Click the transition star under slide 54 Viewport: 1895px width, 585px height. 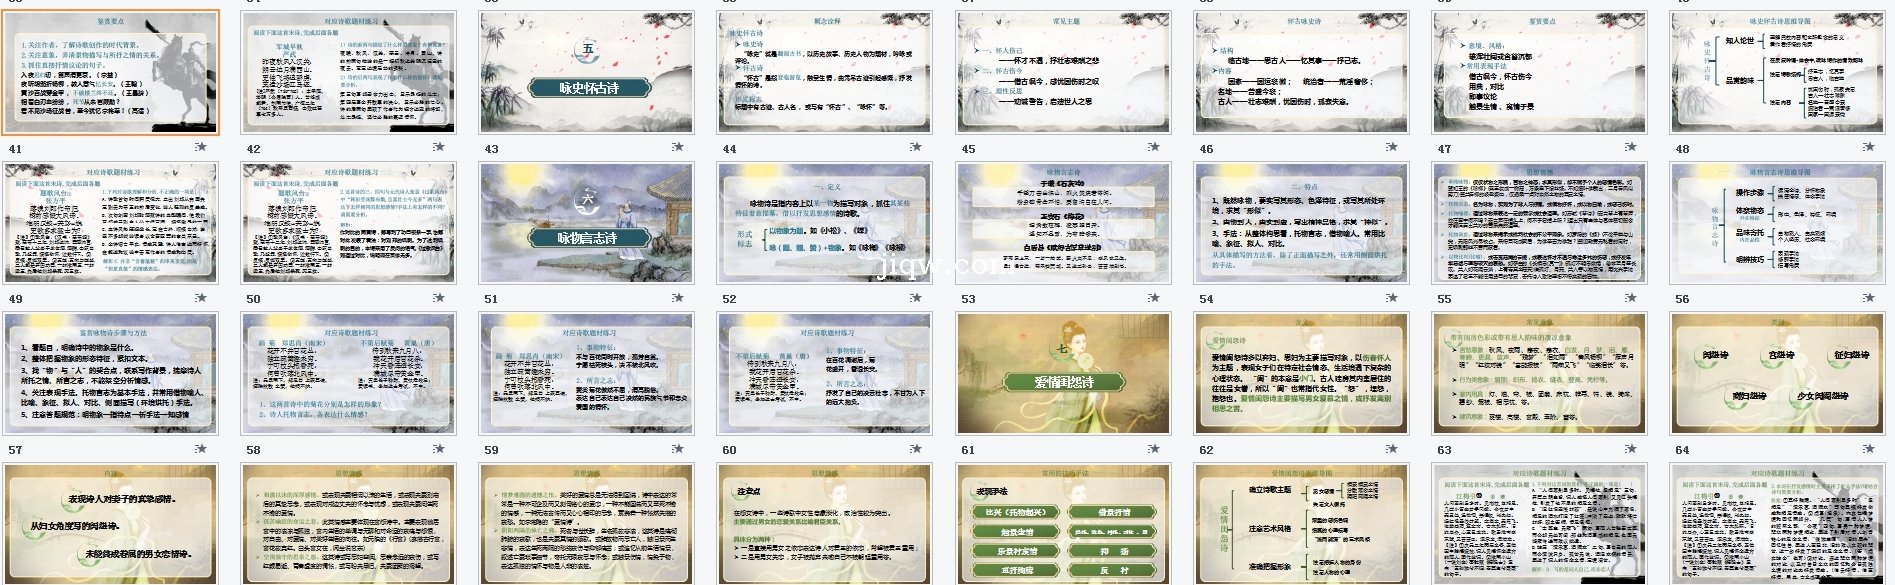[x=1391, y=298]
